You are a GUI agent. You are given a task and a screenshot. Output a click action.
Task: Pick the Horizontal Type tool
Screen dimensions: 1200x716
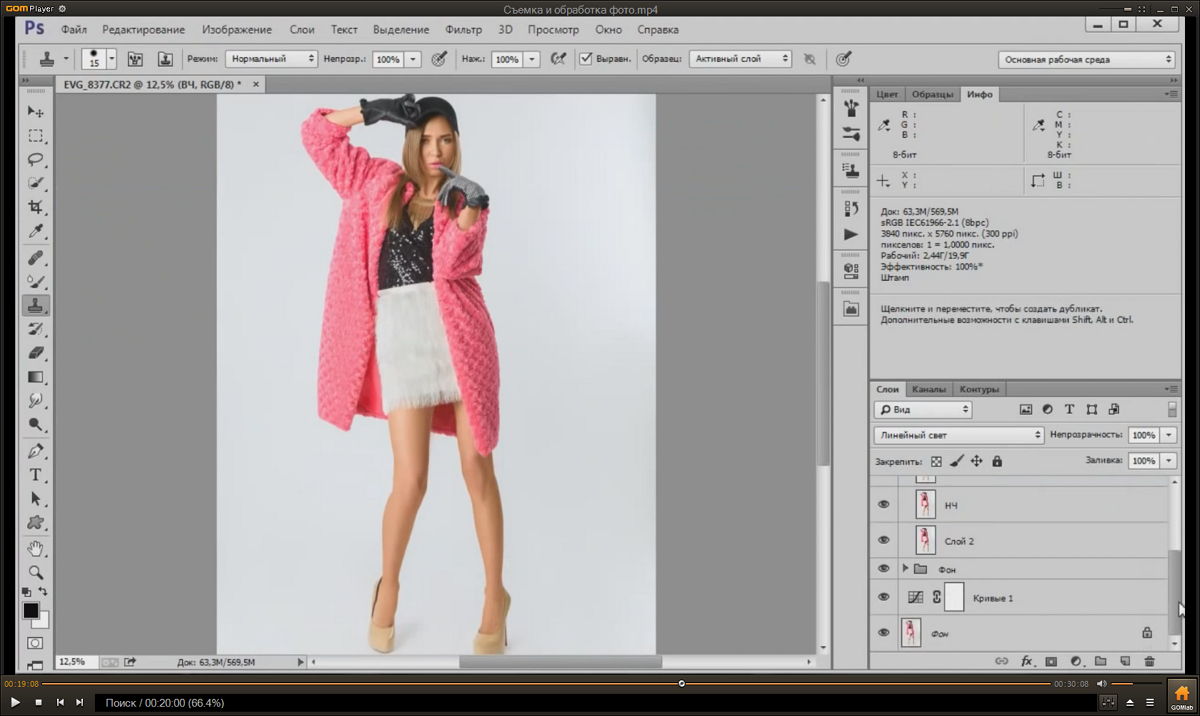click(36, 474)
